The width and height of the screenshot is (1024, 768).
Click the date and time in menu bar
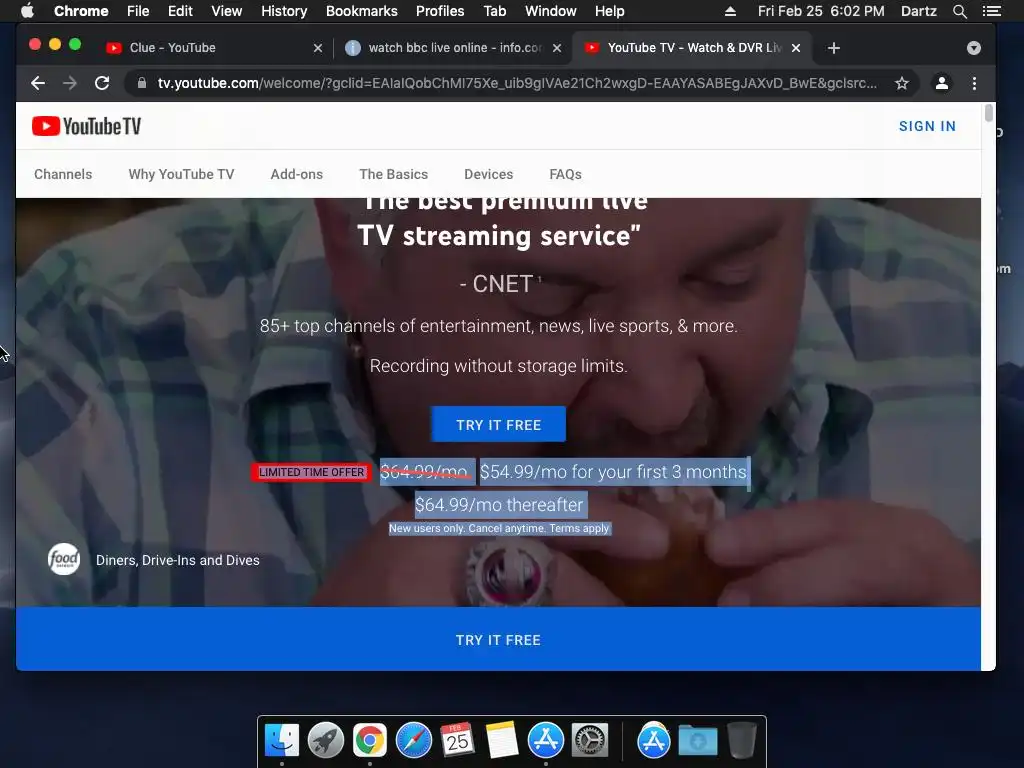point(821,11)
